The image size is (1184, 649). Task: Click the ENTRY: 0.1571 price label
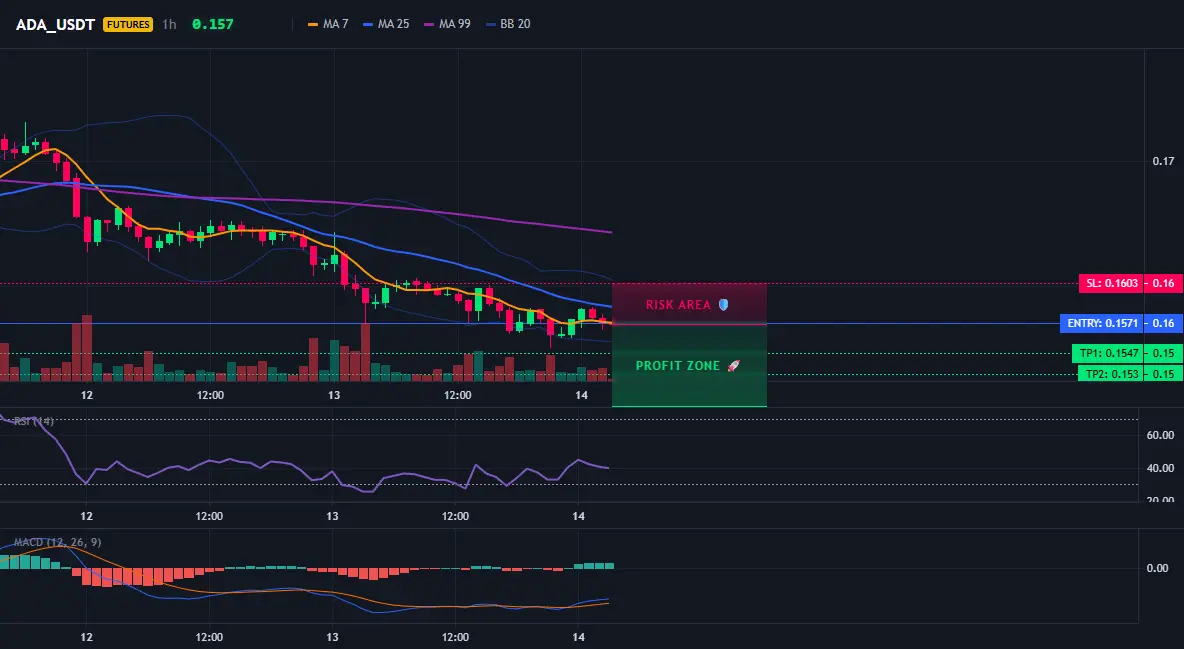(1102, 323)
